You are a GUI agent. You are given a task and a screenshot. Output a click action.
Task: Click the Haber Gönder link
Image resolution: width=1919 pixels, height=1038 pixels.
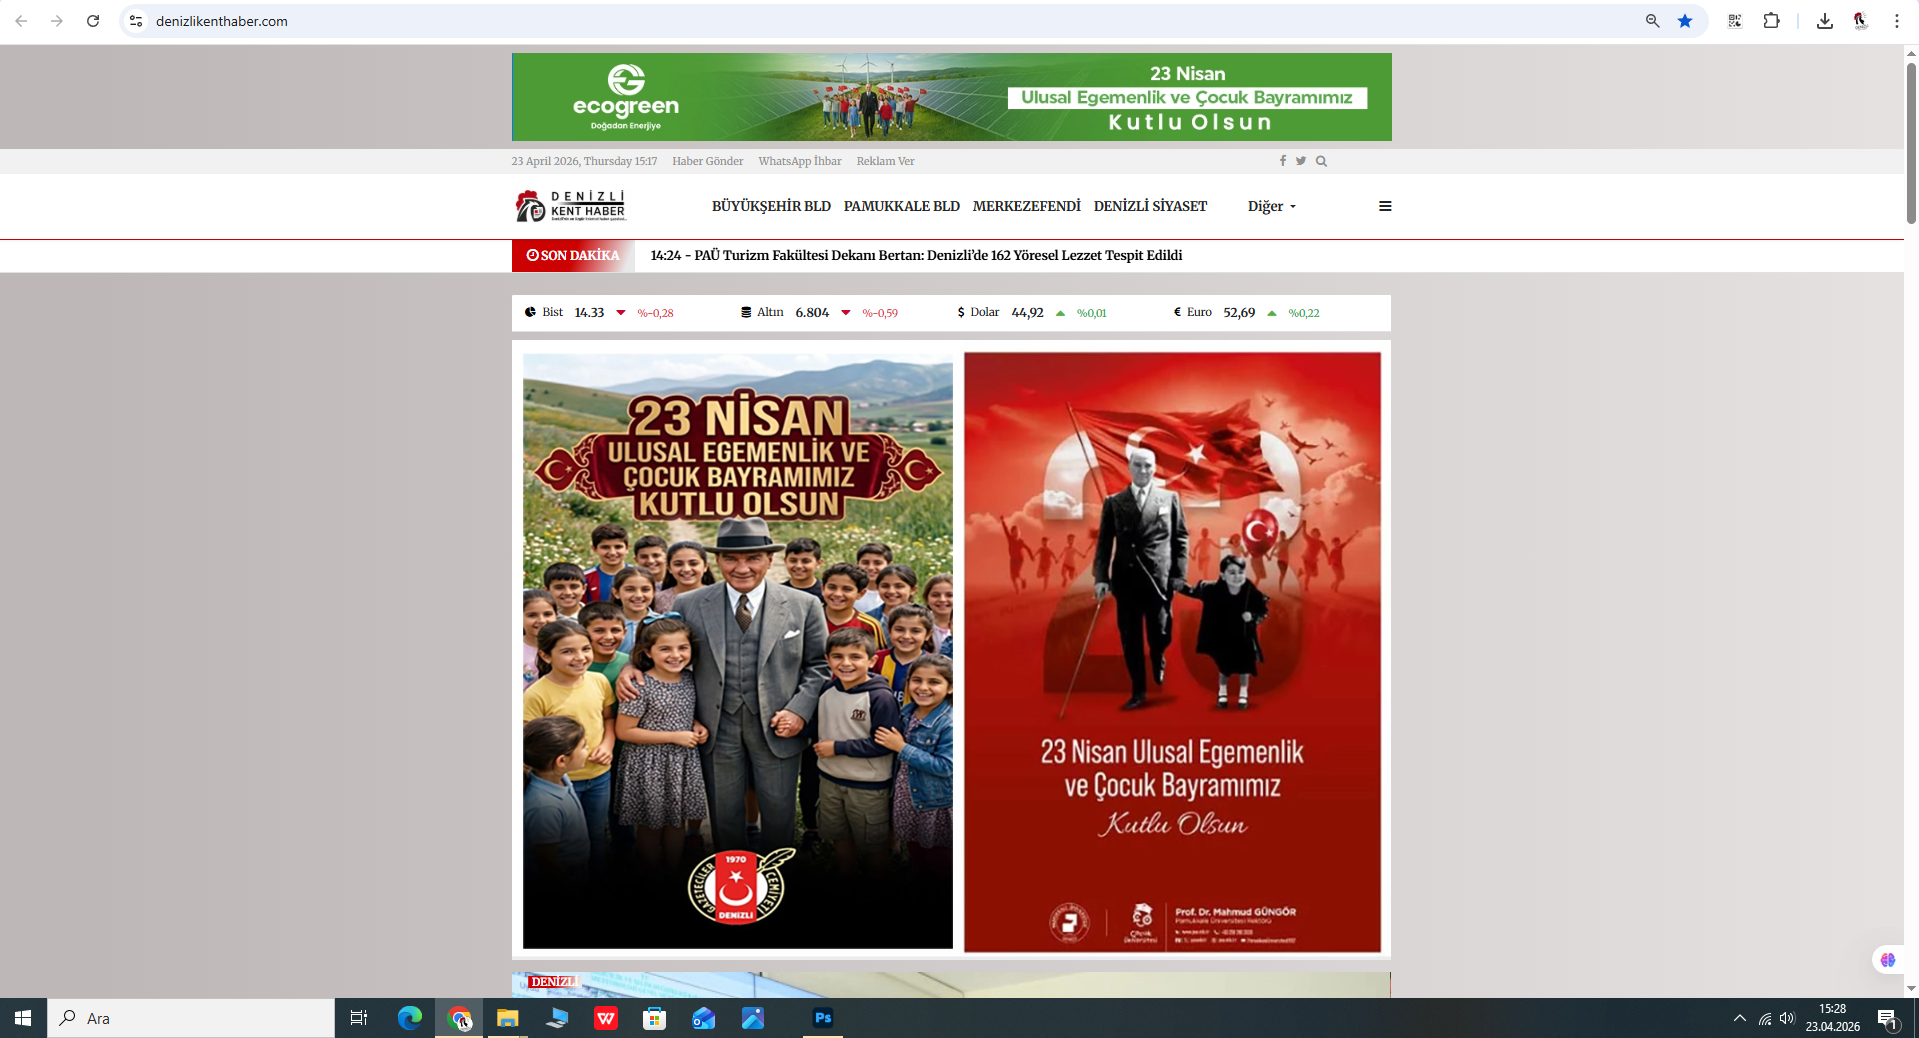pos(707,161)
